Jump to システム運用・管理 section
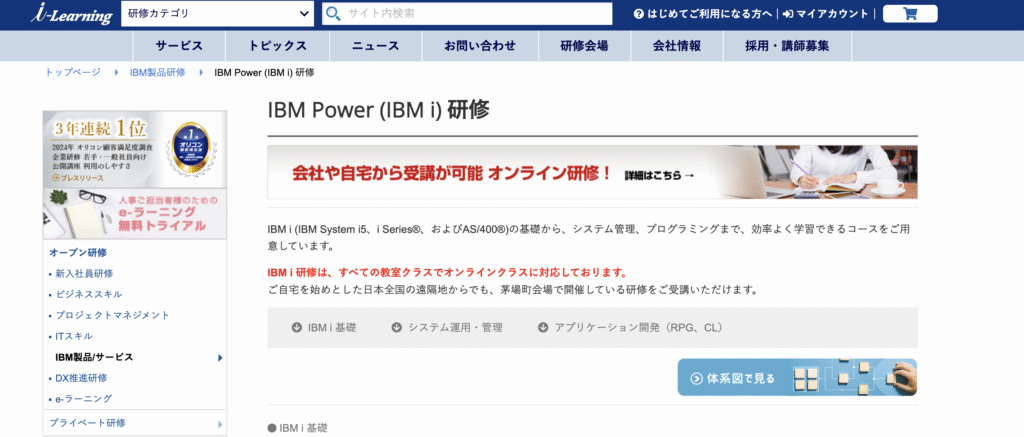 tap(455, 327)
